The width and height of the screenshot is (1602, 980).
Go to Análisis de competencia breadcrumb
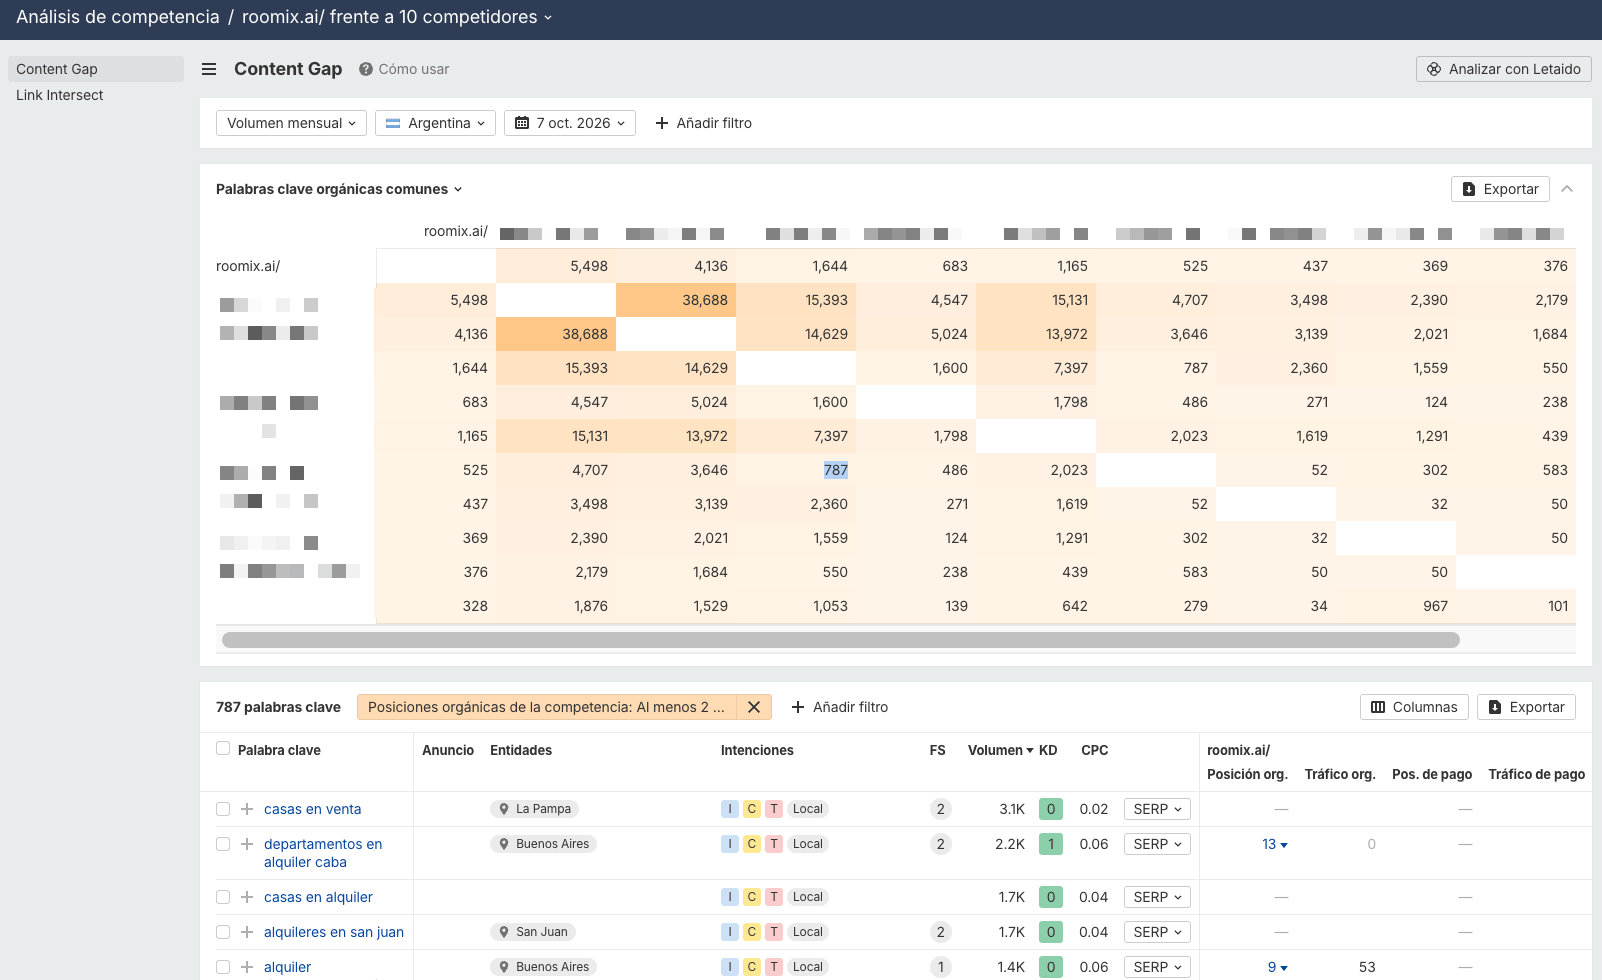pos(118,17)
